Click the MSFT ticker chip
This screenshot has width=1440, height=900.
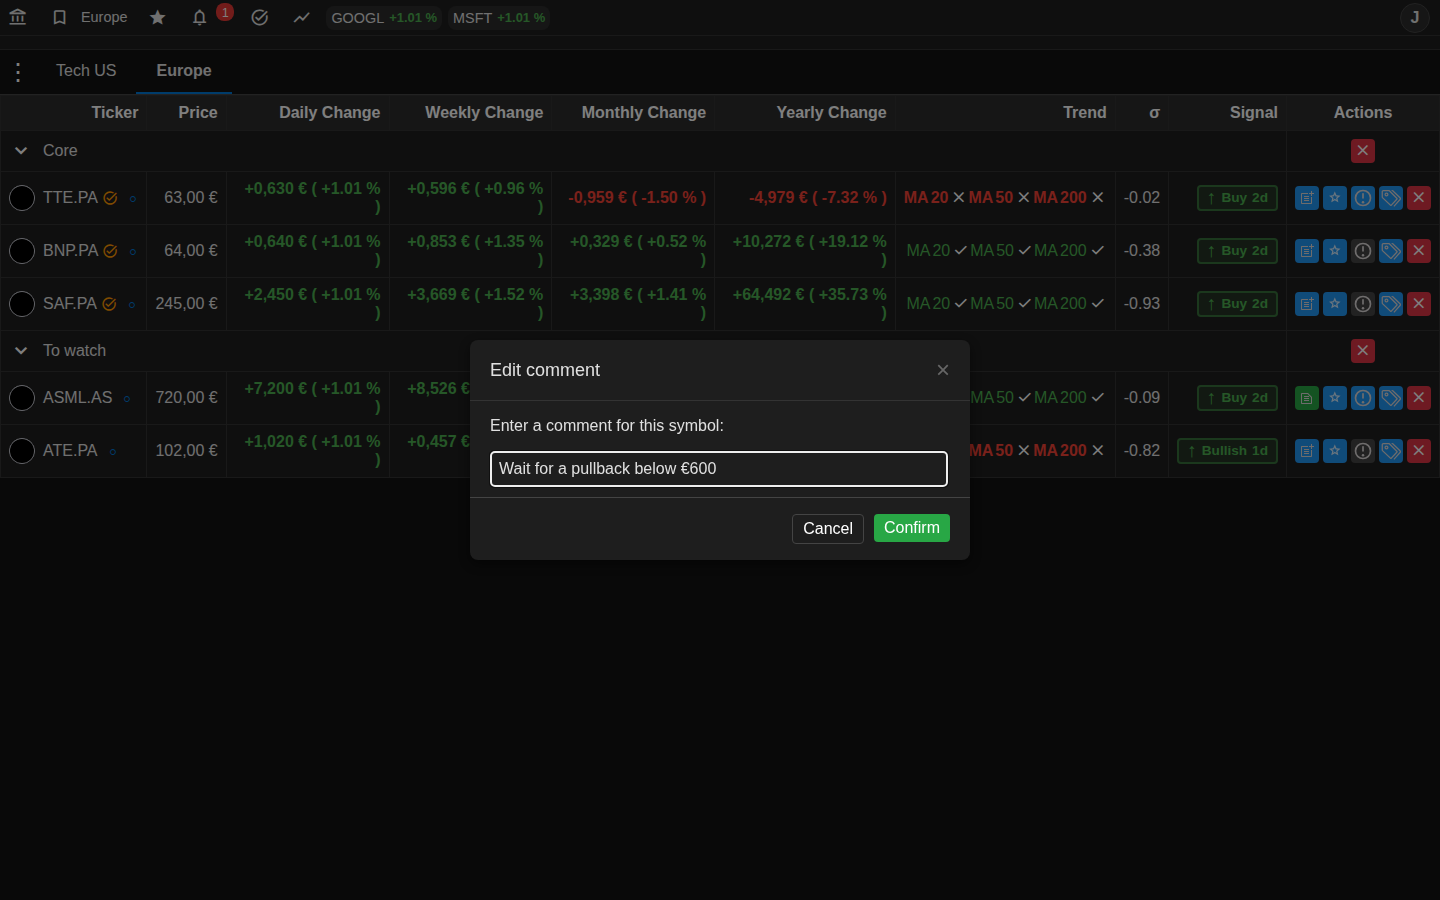pyautogui.click(x=499, y=18)
